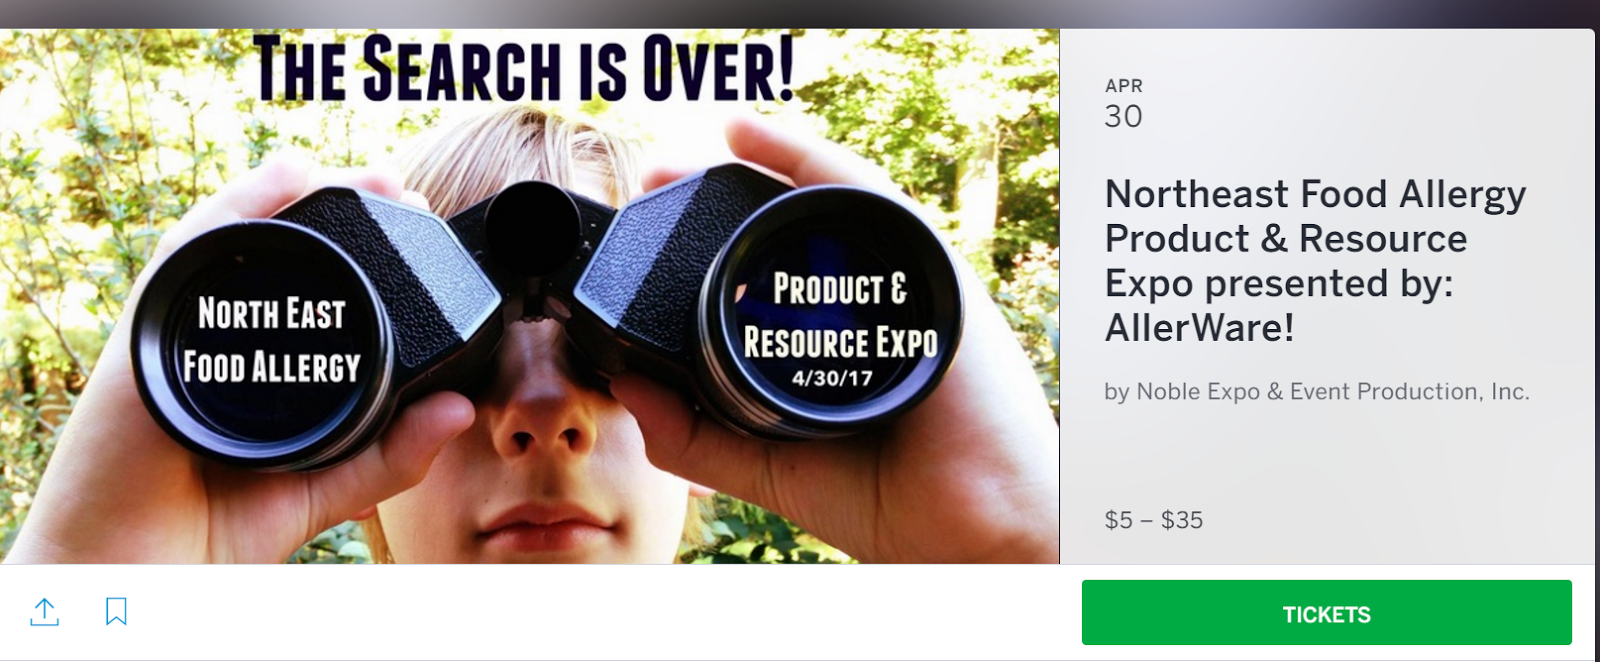Click the 4/30/17 date inside the lens
Image resolution: width=1600 pixels, height=662 pixels.
[x=832, y=379]
